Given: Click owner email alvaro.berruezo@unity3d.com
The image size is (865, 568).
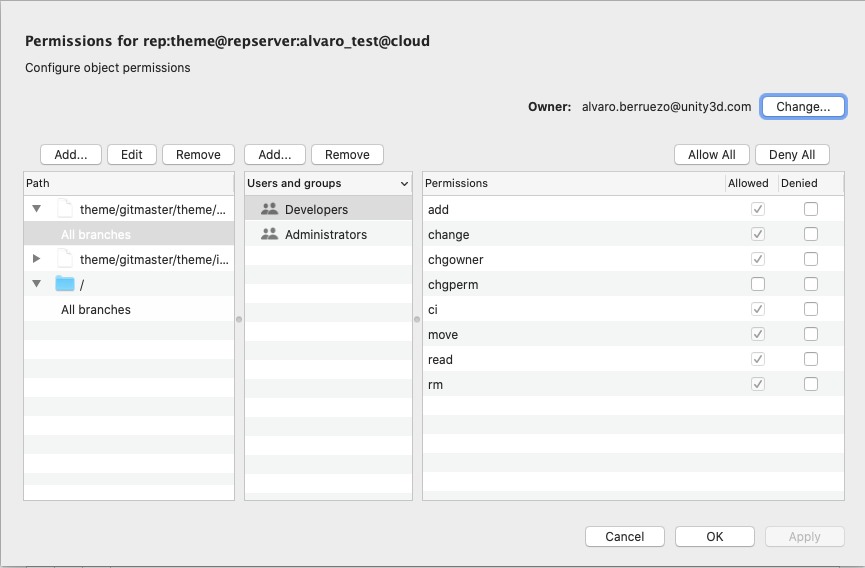Looking at the screenshot, I should (666, 106).
